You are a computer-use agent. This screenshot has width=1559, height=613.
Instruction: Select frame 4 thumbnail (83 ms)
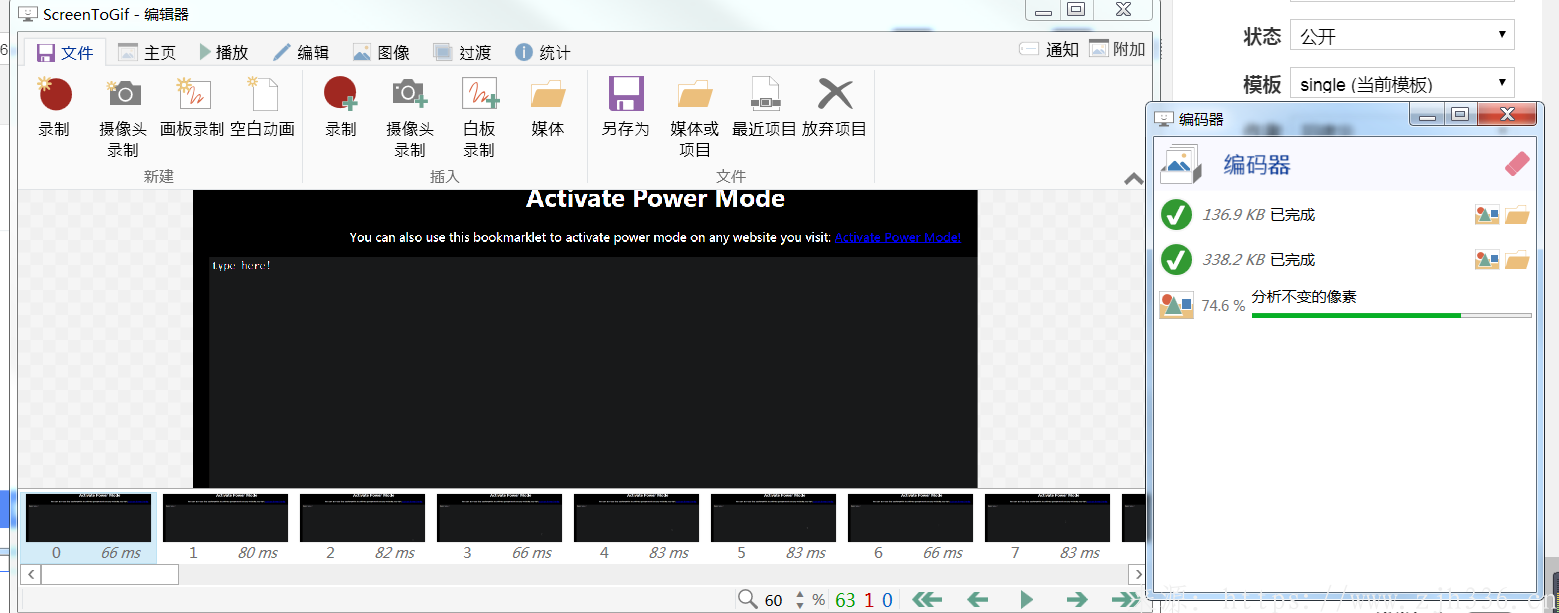636,527
